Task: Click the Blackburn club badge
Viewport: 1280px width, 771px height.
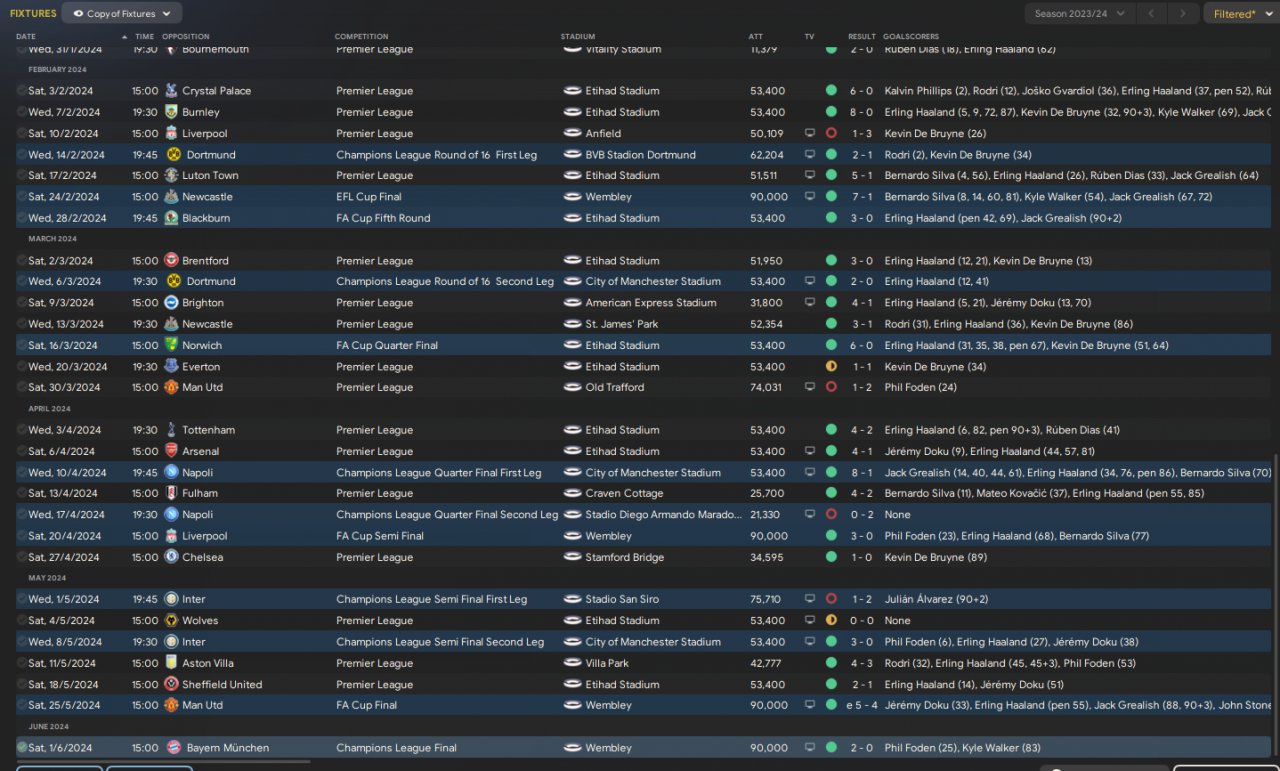Action: click(x=171, y=218)
